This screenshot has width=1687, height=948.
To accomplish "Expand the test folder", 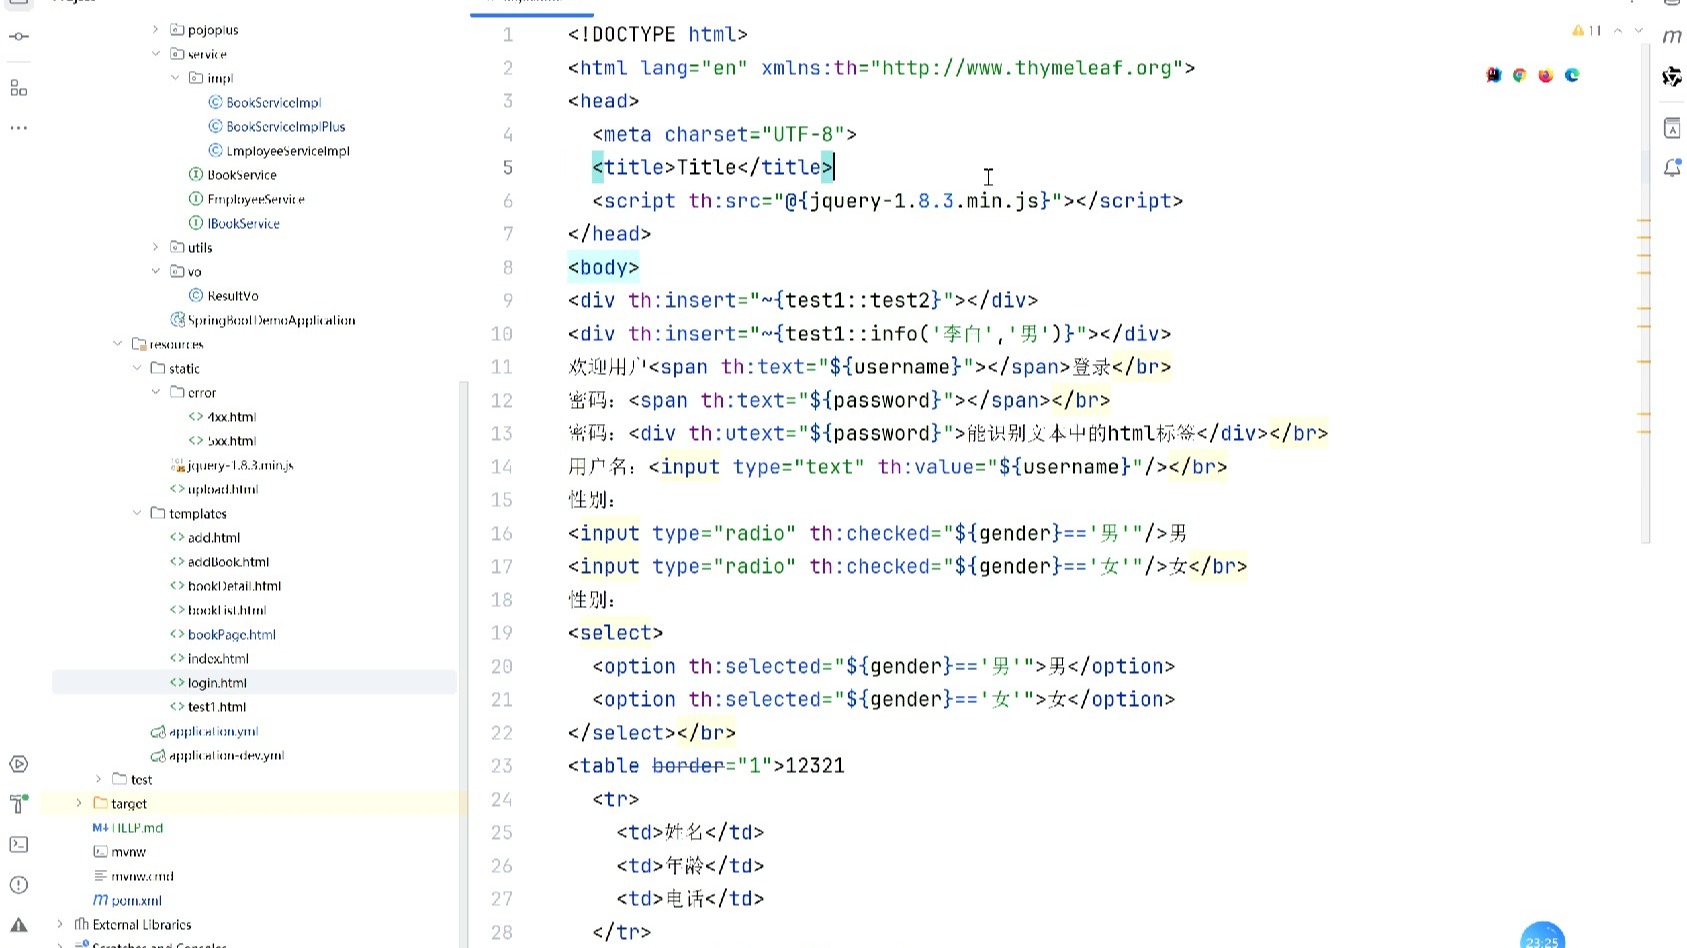I will pyautogui.click(x=99, y=779).
